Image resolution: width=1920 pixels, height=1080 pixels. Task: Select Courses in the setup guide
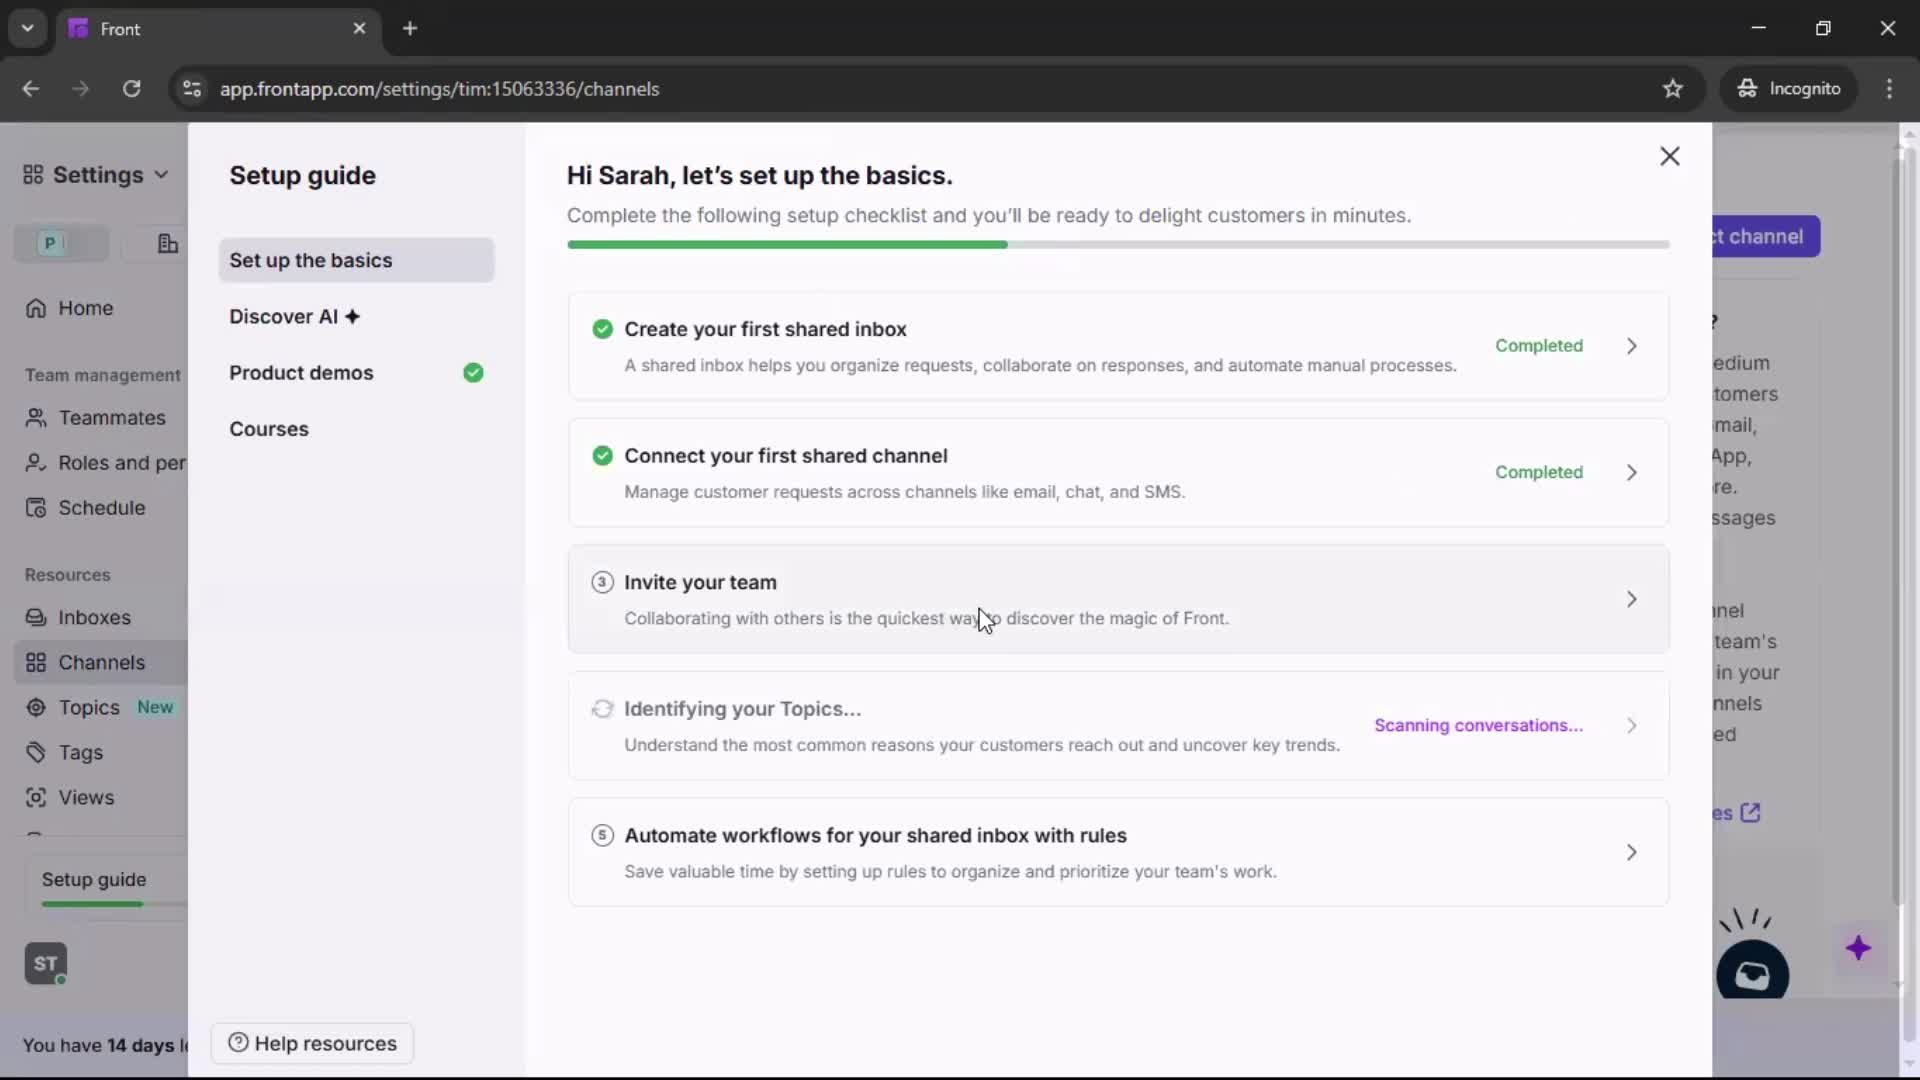click(269, 429)
